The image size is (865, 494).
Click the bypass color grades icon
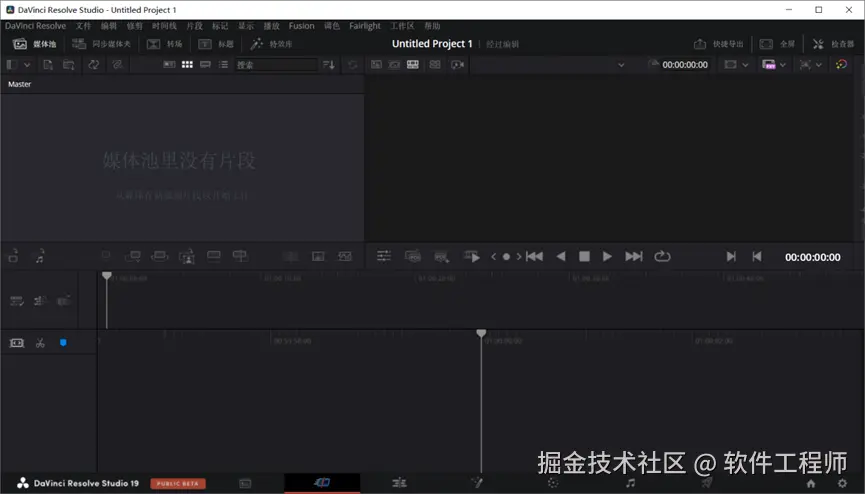pos(841,65)
